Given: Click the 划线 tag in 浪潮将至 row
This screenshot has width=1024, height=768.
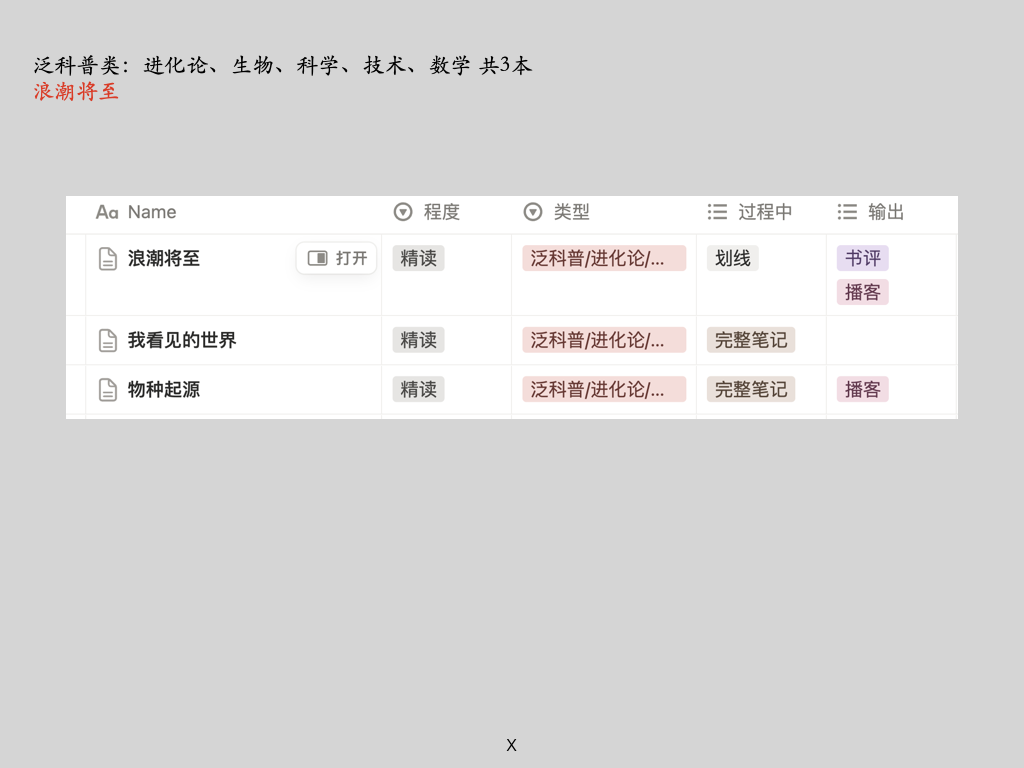Looking at the screenshot, I should (x=732, y=258).
